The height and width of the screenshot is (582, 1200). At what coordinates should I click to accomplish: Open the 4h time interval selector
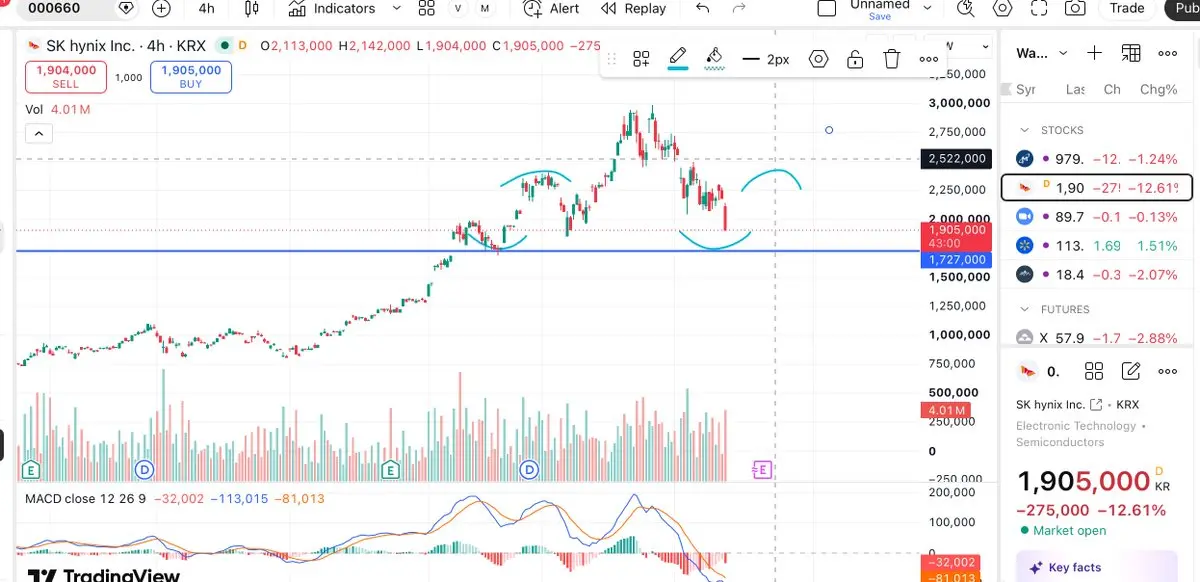point(206,8)
